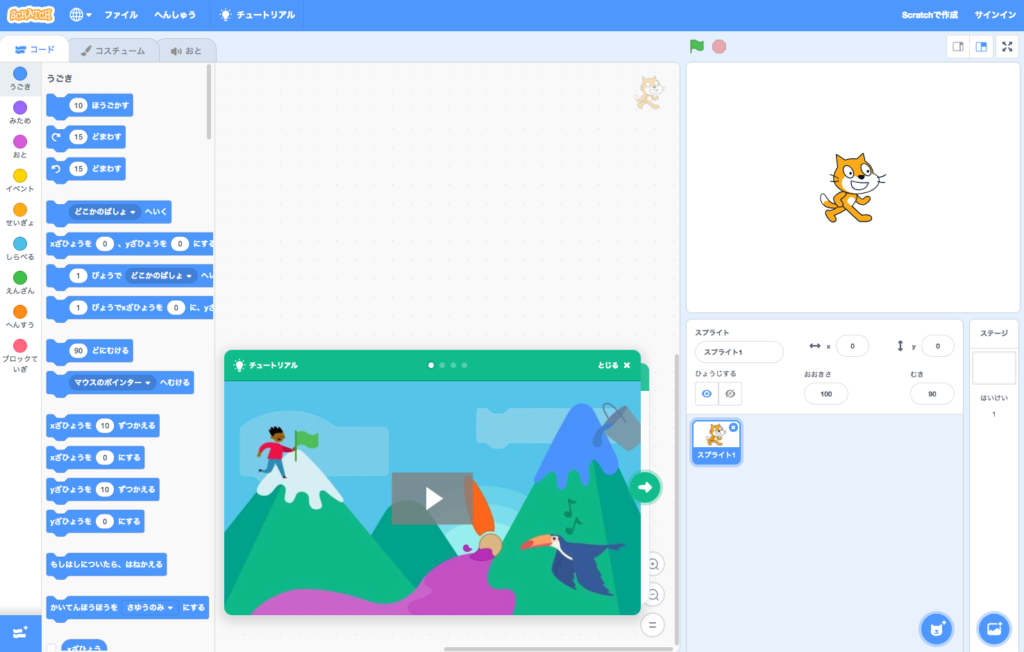Select first tutorial progress dot
1024x652 pixels.
coord(431,365)
